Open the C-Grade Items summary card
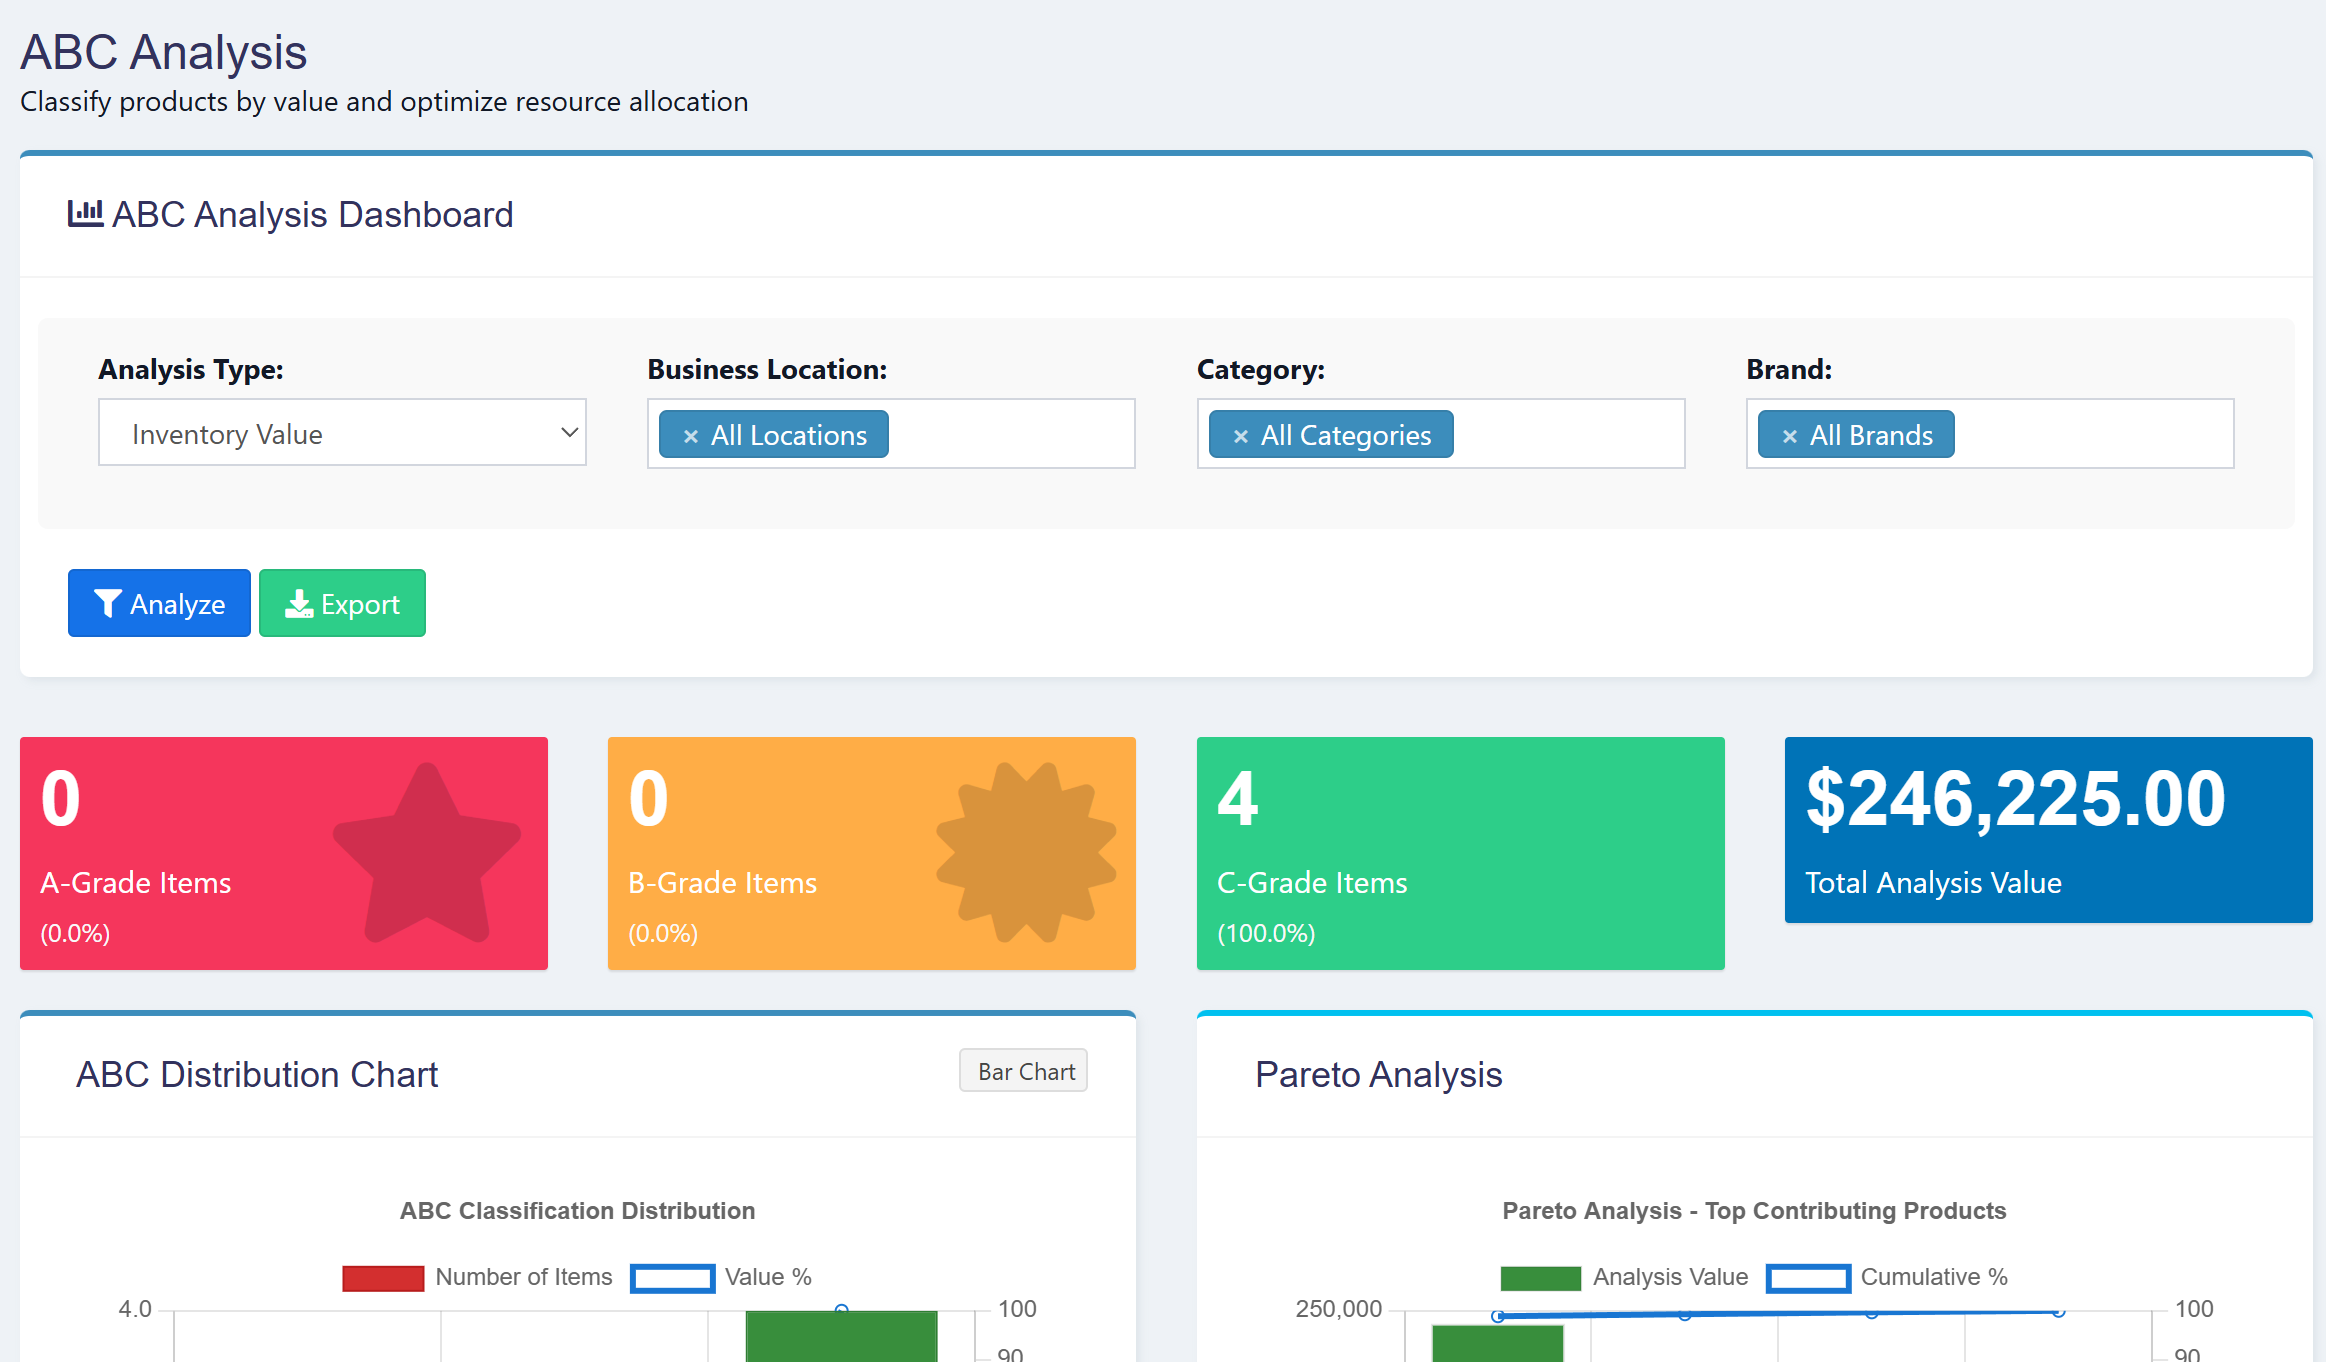Screen dimensions: 2326x1362 pyautogui.click(x=1461, y=853)
